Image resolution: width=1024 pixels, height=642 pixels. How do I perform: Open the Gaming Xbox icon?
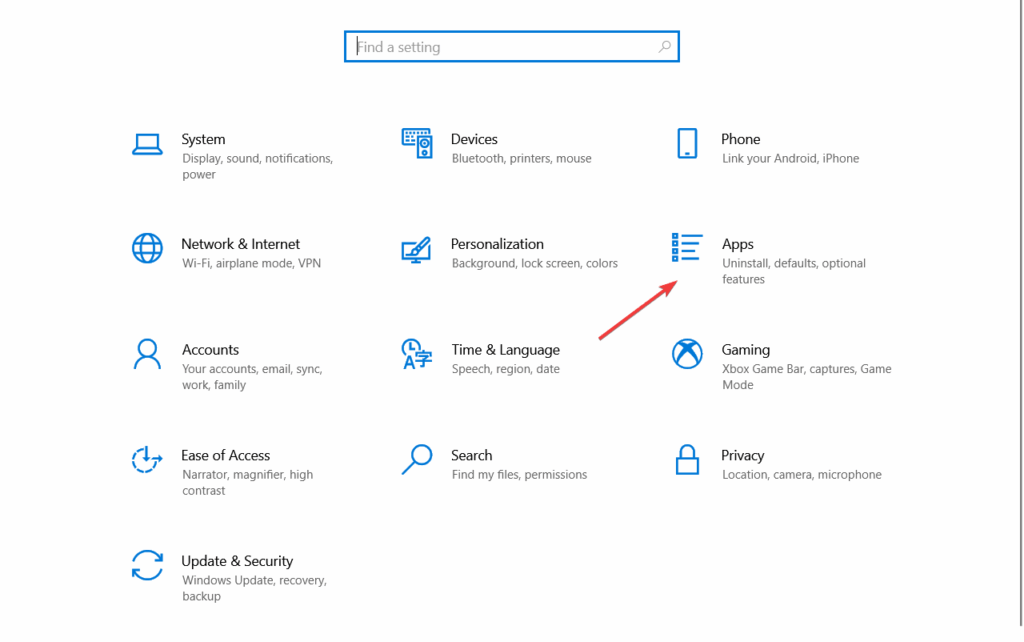tap(687, 353)
